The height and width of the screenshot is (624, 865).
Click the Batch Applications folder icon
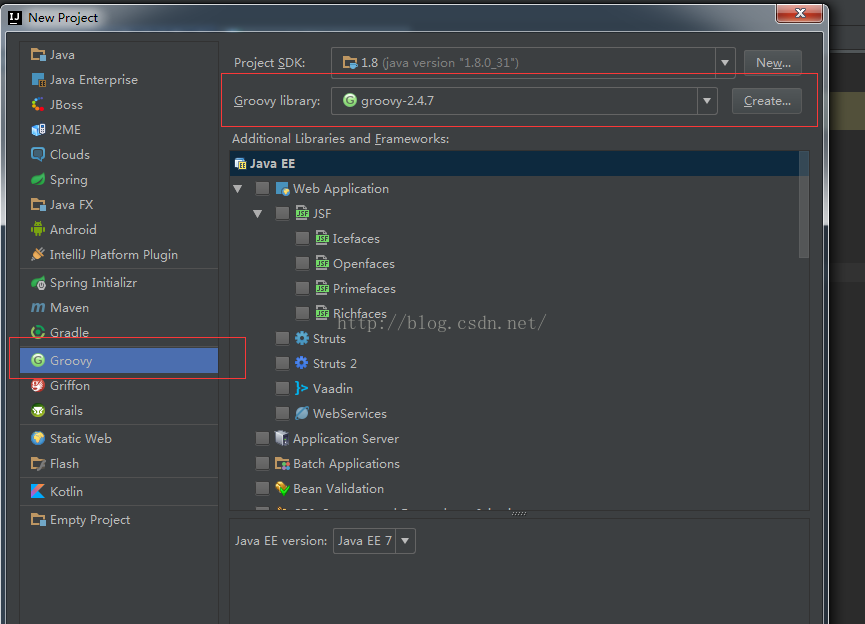[282, 463]
